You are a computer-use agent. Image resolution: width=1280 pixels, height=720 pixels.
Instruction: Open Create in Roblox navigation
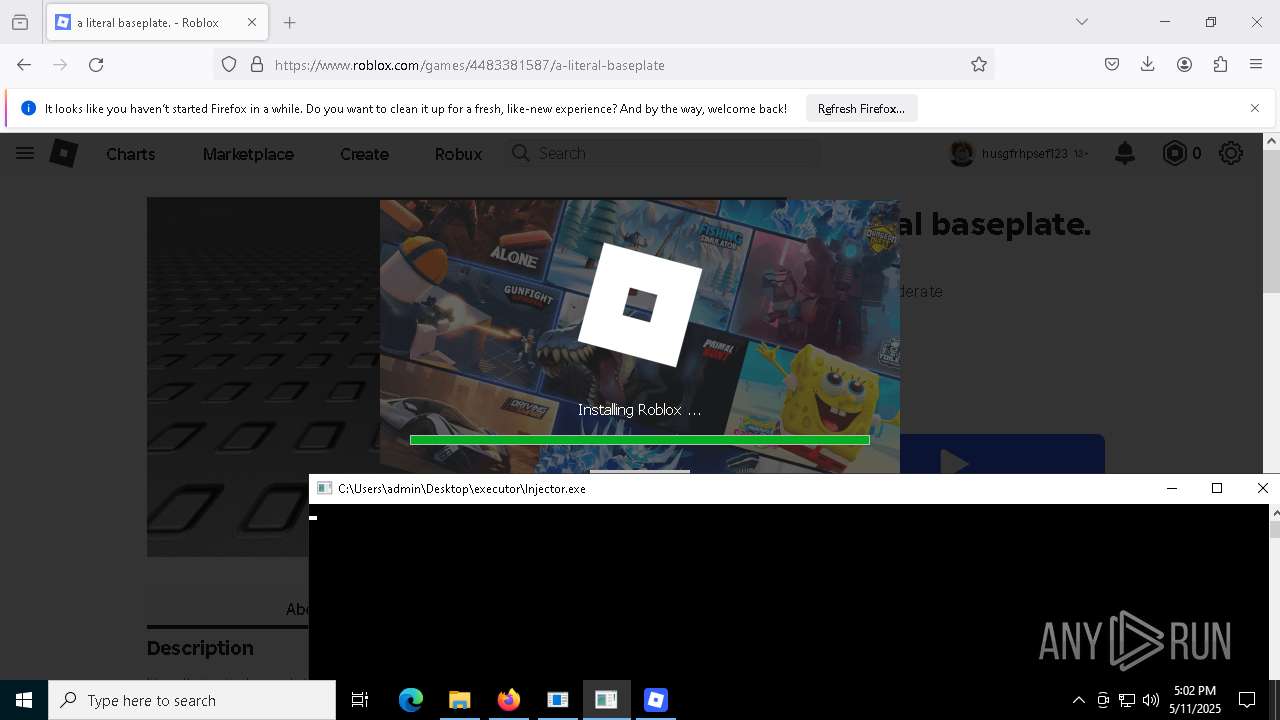click(364, 154)
